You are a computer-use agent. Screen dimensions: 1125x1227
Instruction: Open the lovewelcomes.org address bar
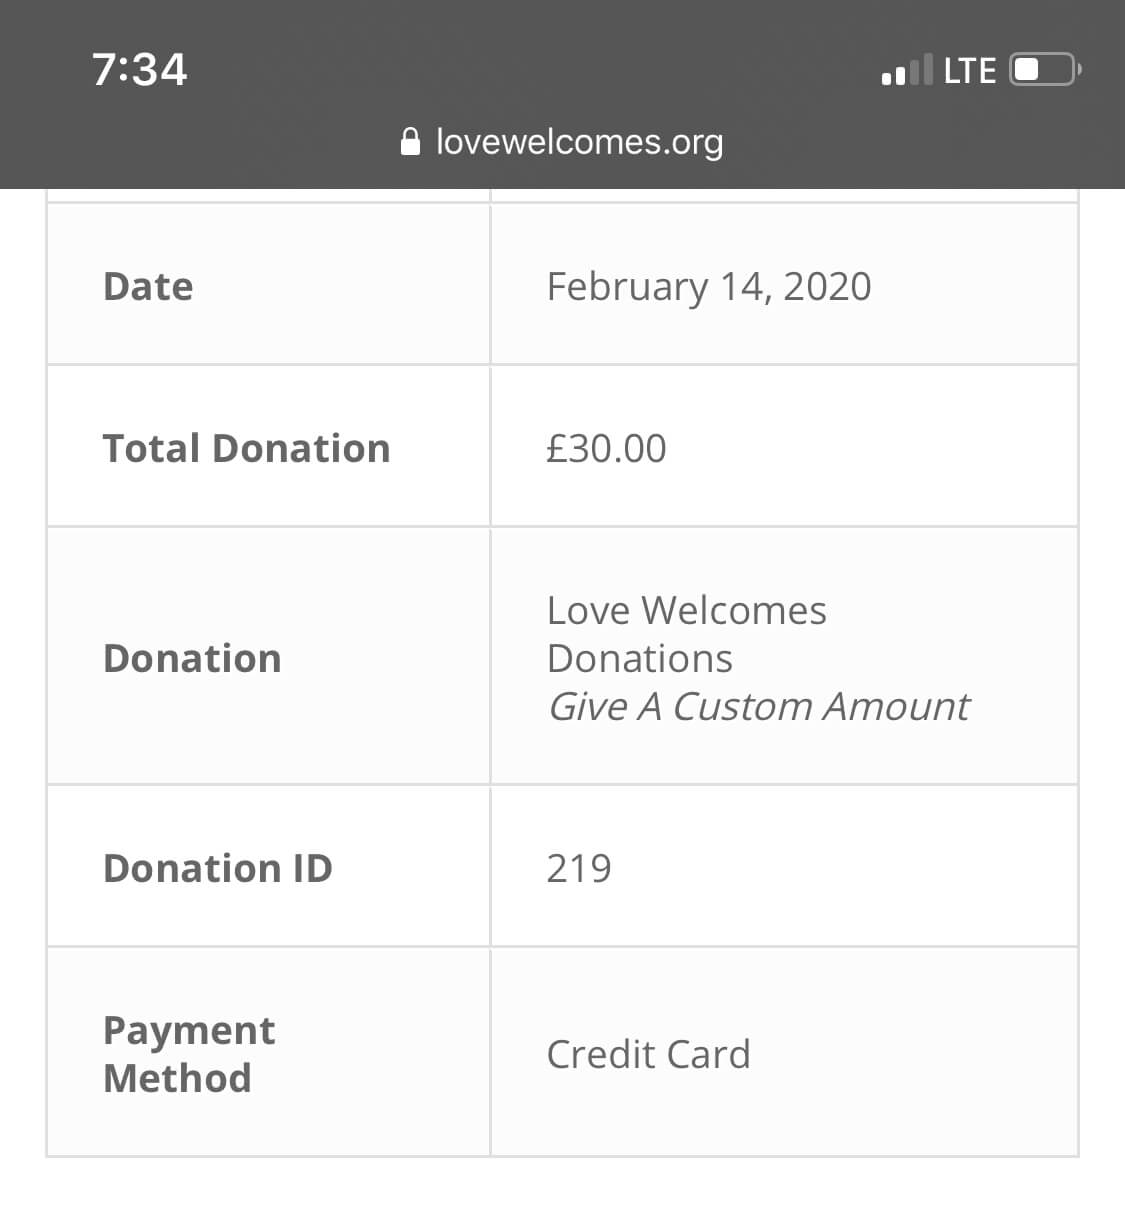[562, 141]
